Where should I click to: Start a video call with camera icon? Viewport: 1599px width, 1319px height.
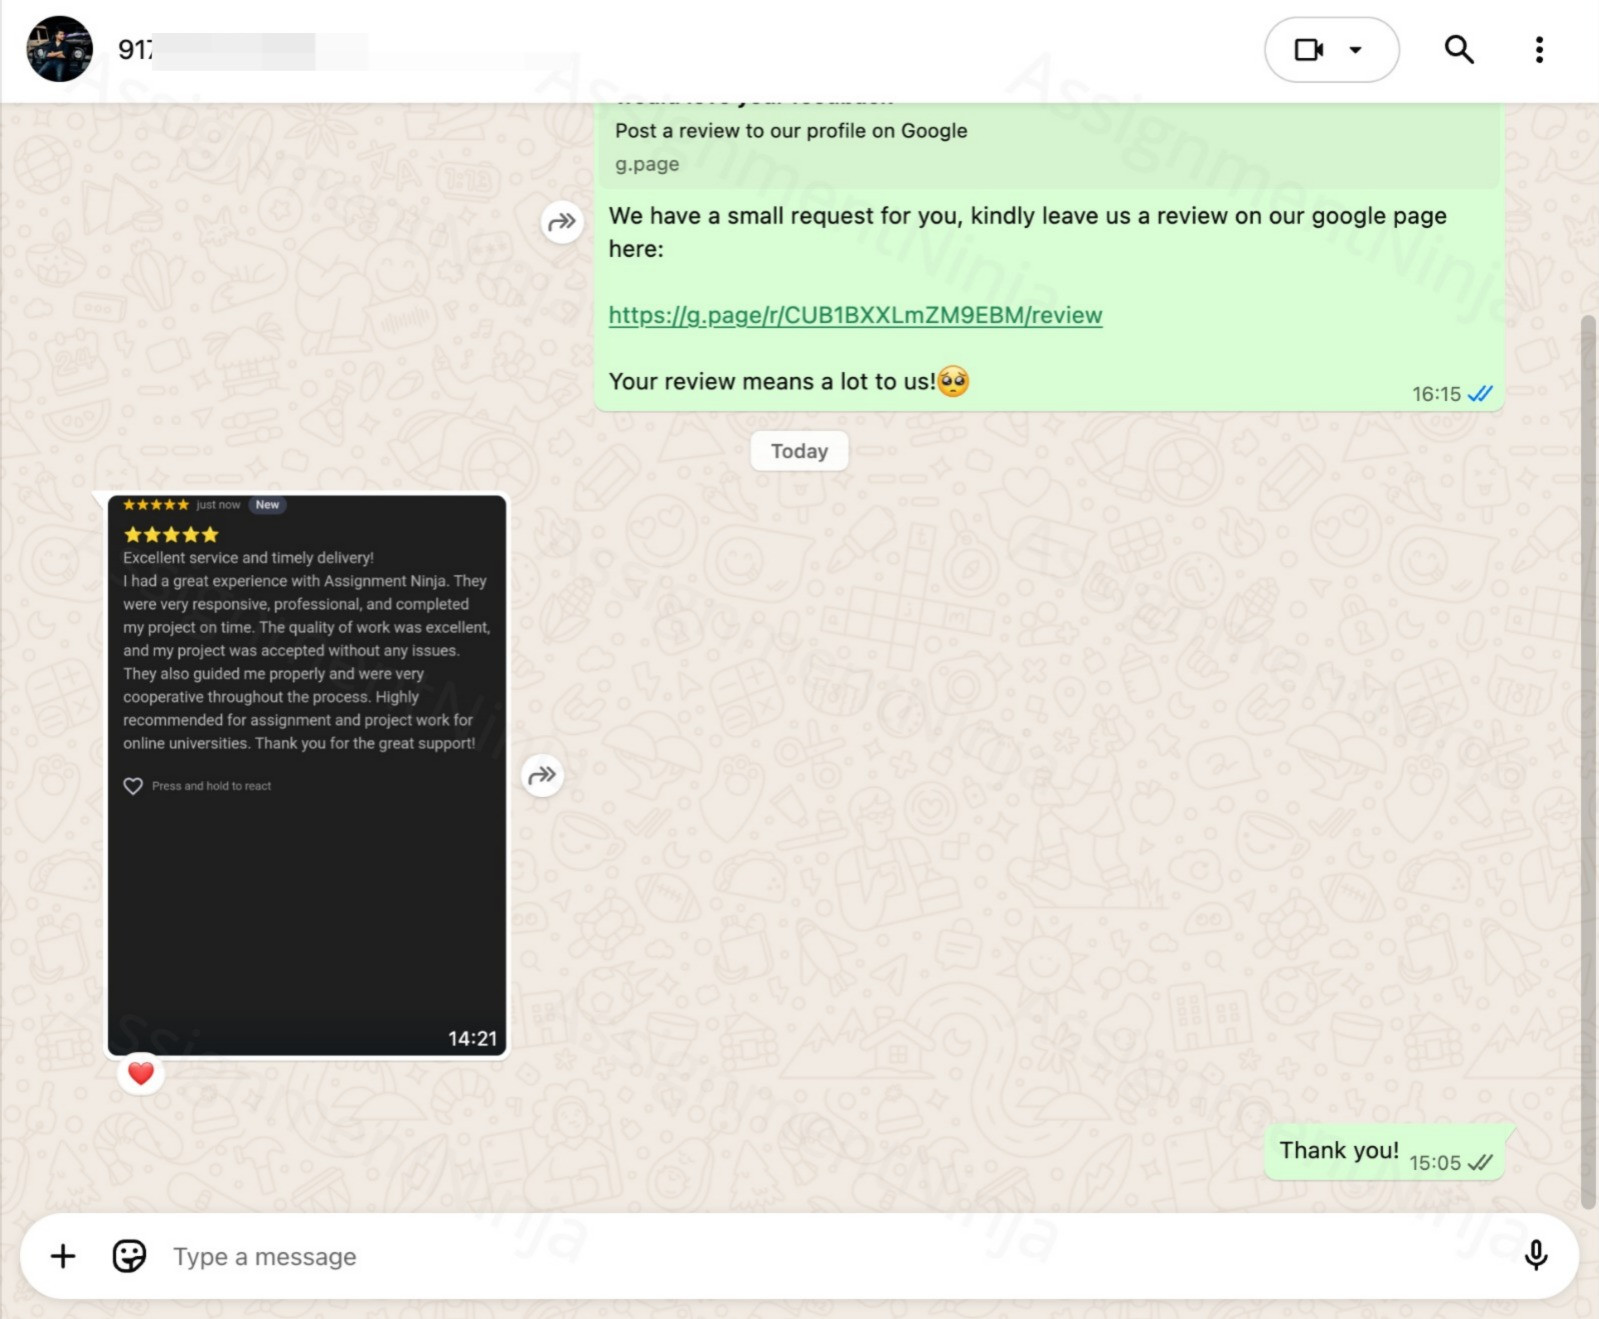(1309, 50)
